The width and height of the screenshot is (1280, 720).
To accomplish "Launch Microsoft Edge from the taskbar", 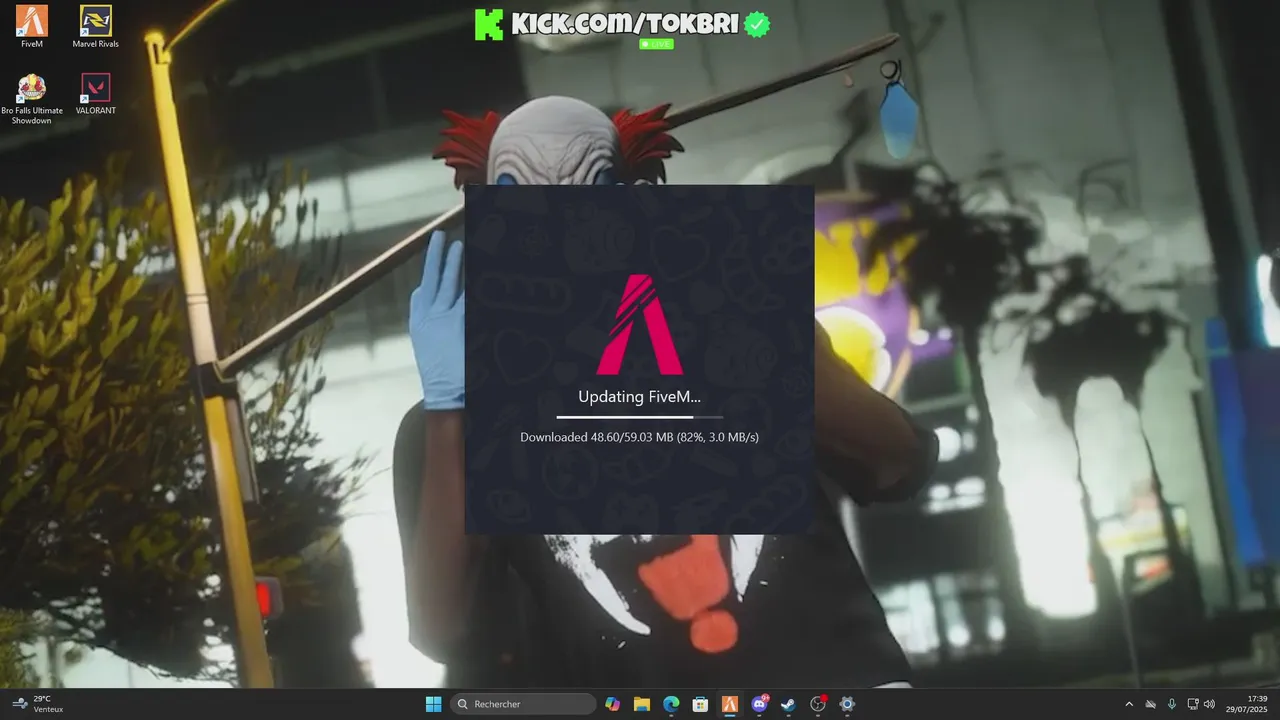I will click(671, 704).
